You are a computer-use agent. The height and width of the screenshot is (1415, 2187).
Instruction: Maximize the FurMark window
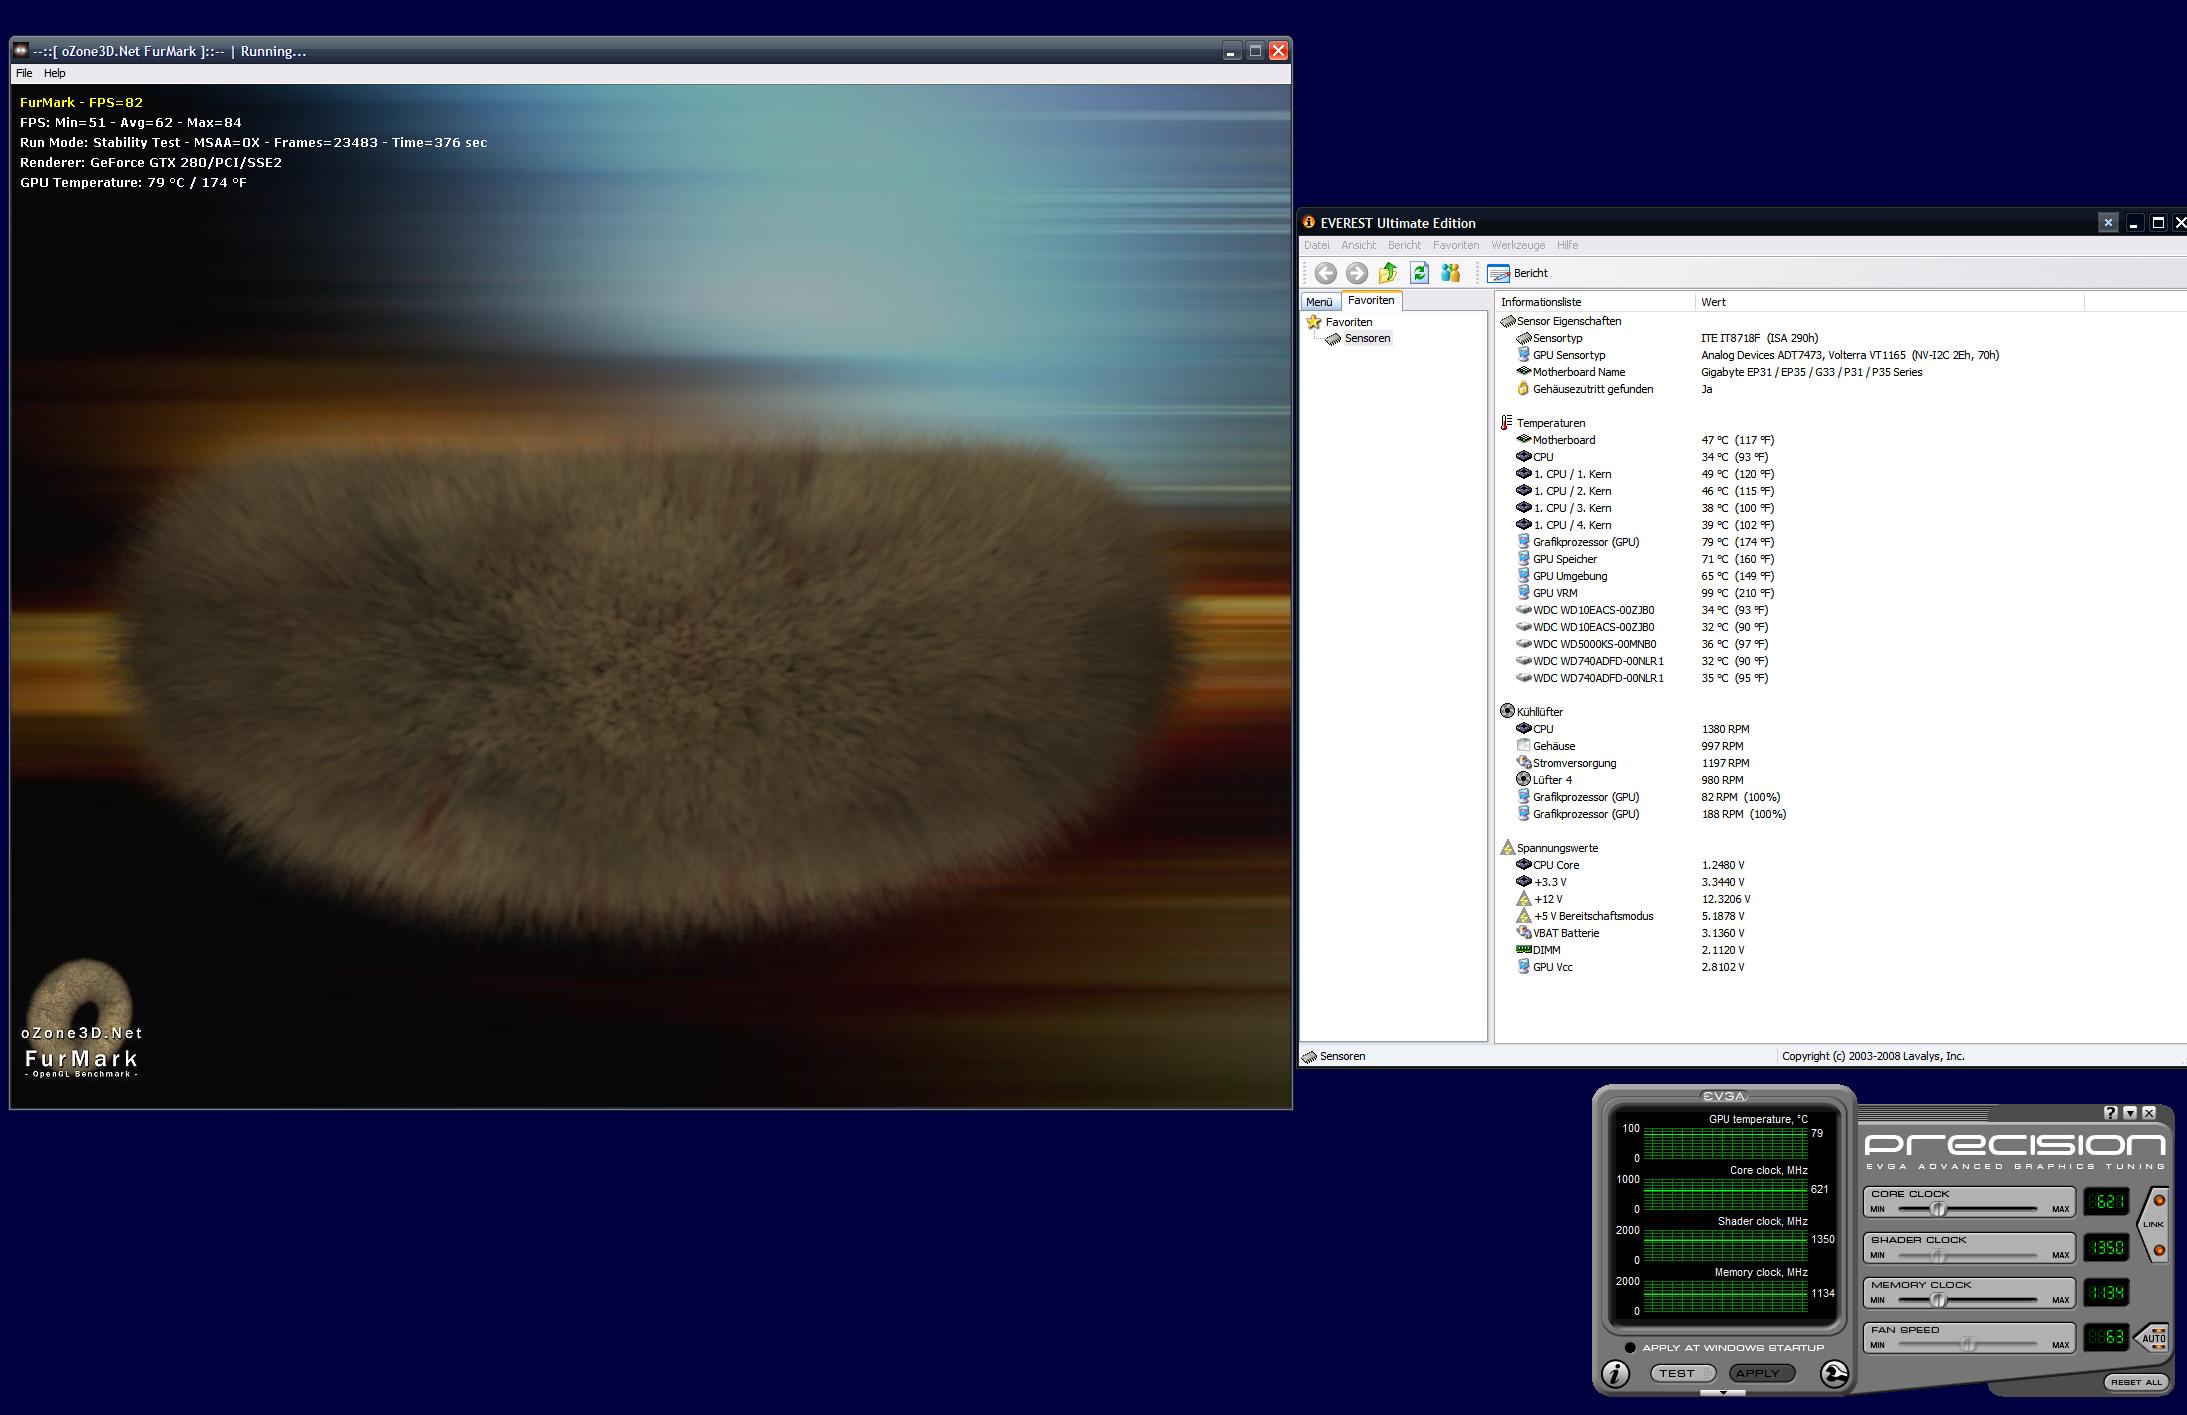[x=1255, y=51]
